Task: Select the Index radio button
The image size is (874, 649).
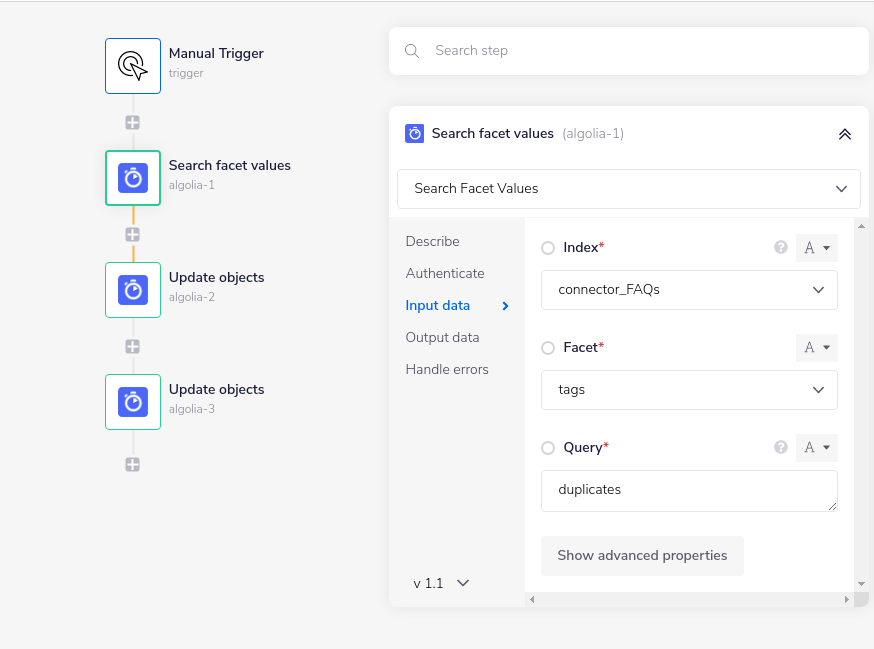Action: coord(548,248)
